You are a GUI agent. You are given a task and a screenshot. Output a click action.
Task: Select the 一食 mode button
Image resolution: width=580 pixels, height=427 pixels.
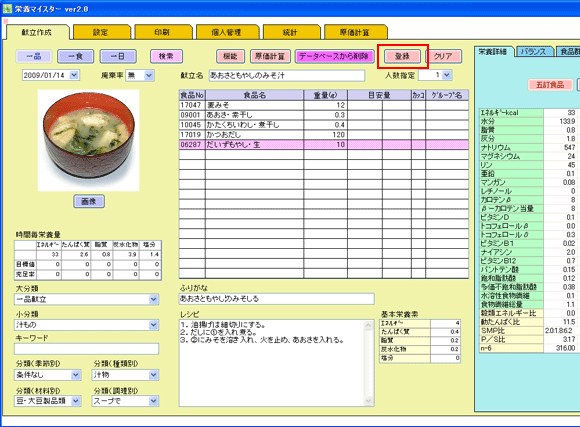coord(75,56)
